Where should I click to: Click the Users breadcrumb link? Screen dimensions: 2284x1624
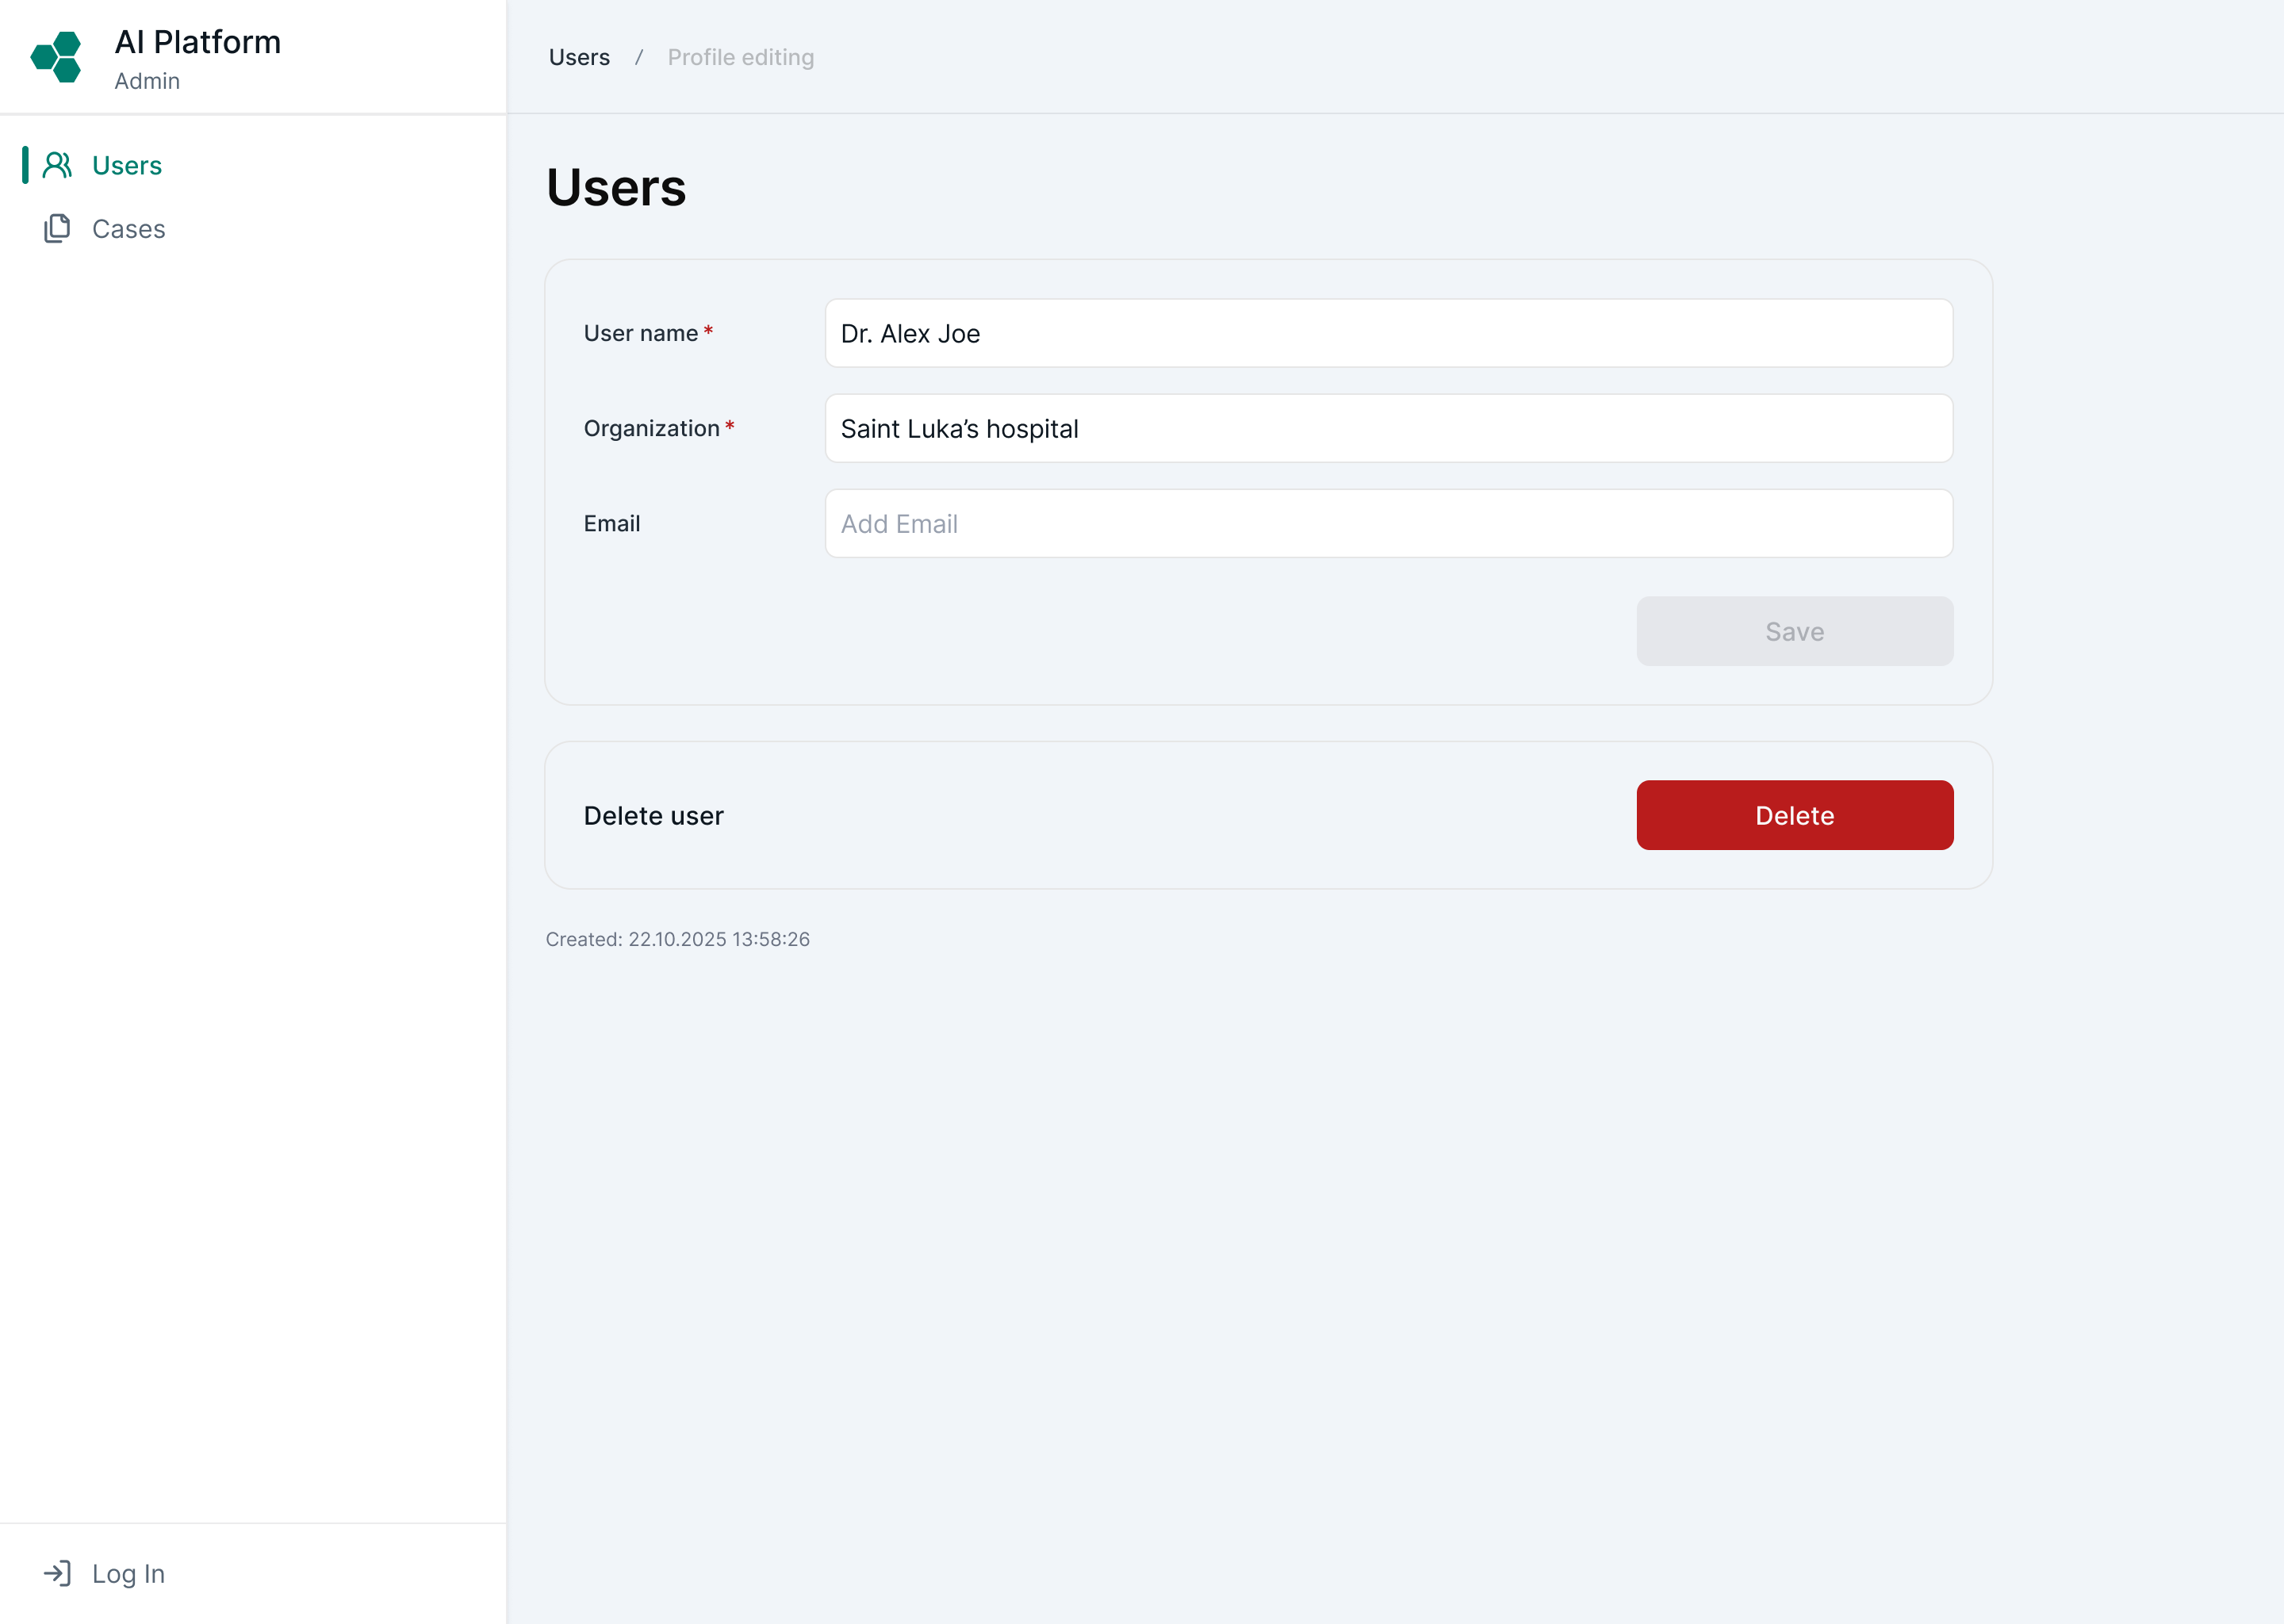tap(578, 57)
